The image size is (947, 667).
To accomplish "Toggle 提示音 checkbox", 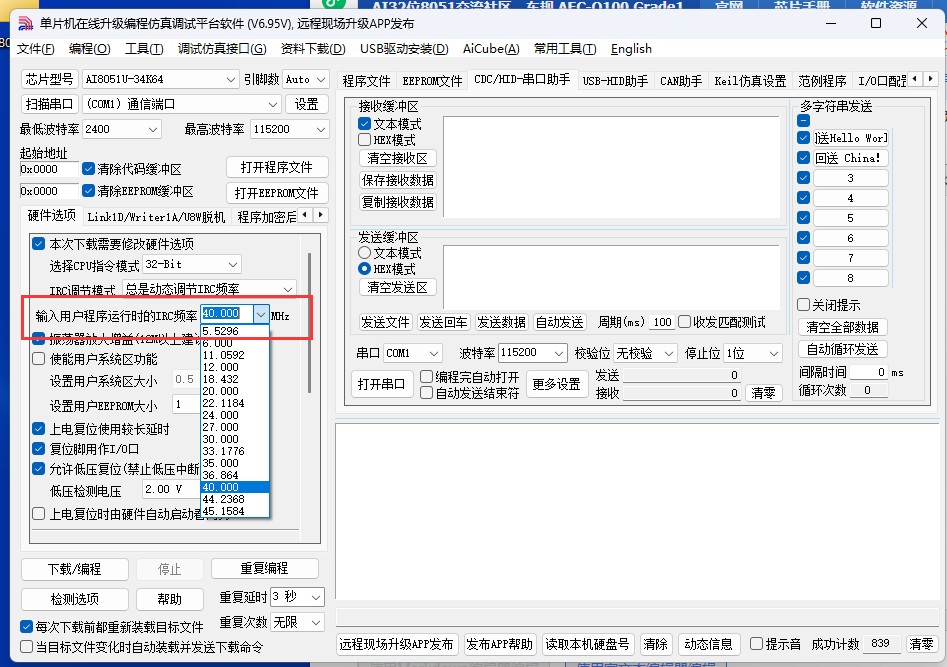I will tap(756, 643).
